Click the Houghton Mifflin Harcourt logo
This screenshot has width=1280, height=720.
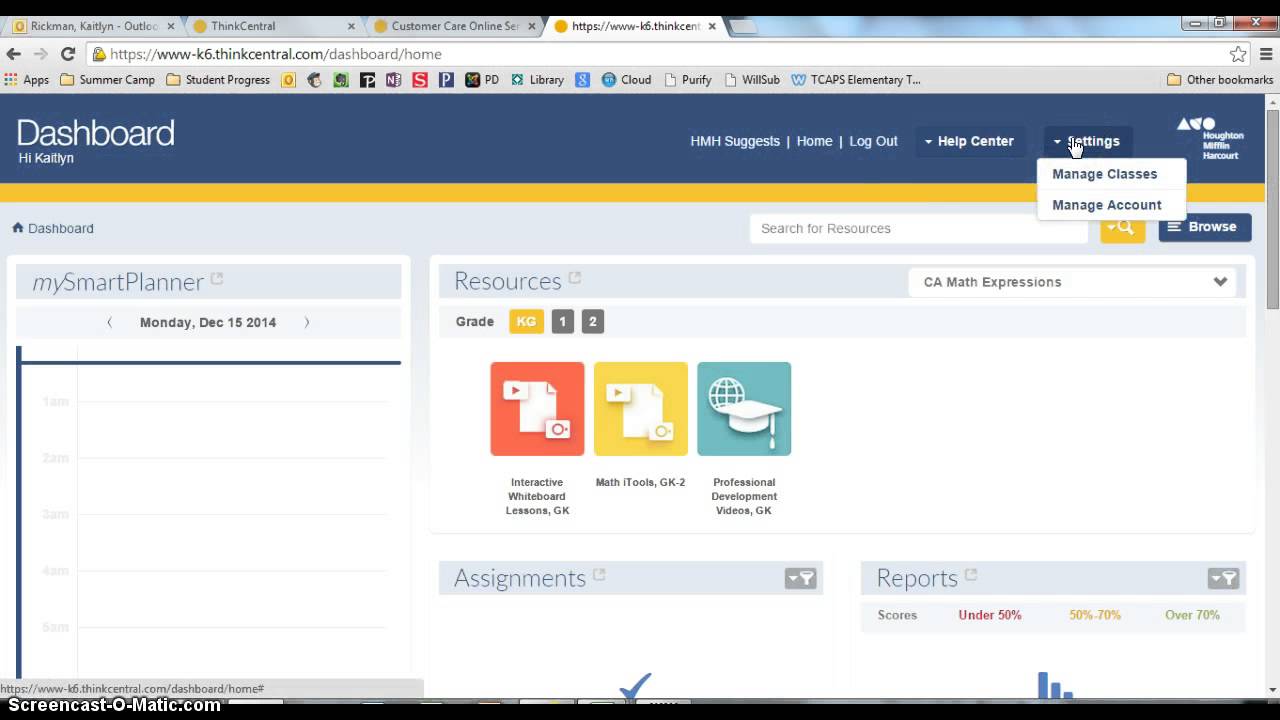pos(1210,139)
